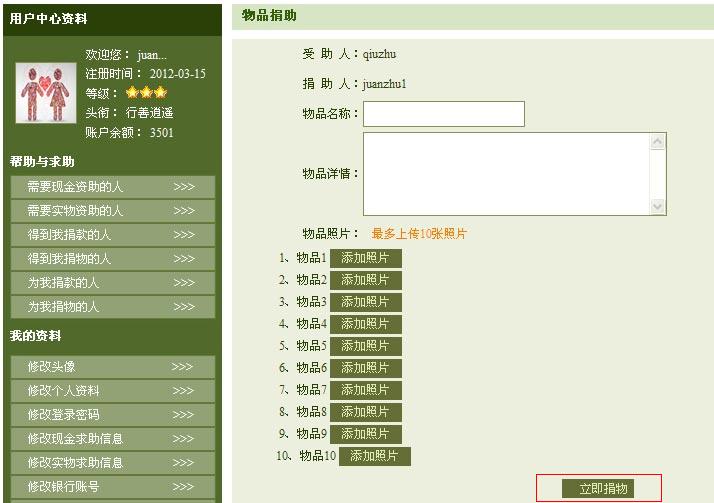Click arrows icon beside 需要现金资助的人

click(184, 187)
